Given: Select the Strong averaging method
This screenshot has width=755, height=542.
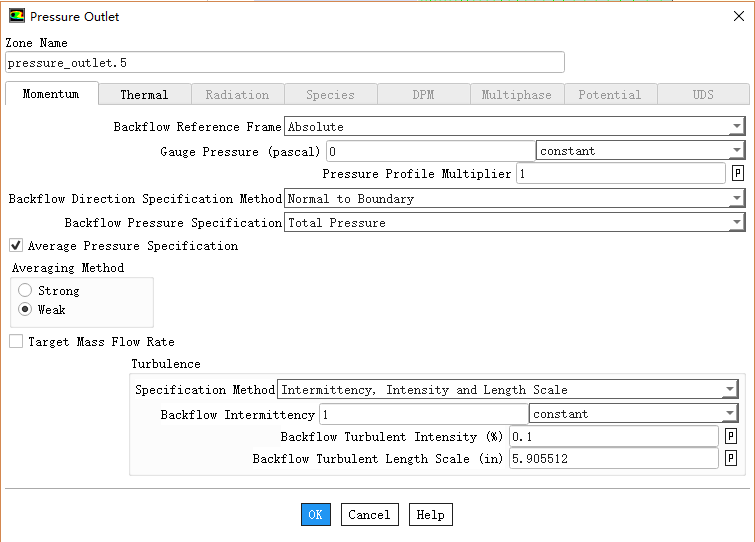Looking at the screenshot, I should point(25,291).
